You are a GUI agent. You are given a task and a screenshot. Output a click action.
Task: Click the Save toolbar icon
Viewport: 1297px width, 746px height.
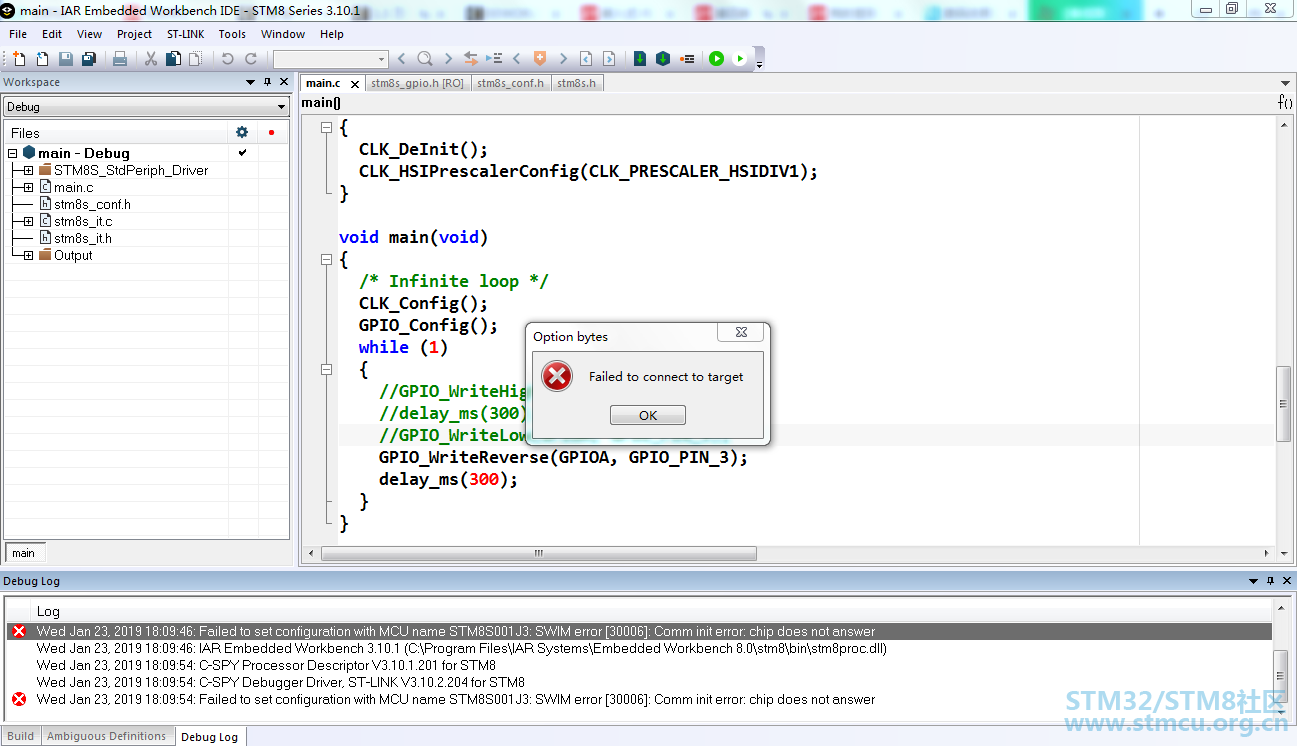coord(66,59)
